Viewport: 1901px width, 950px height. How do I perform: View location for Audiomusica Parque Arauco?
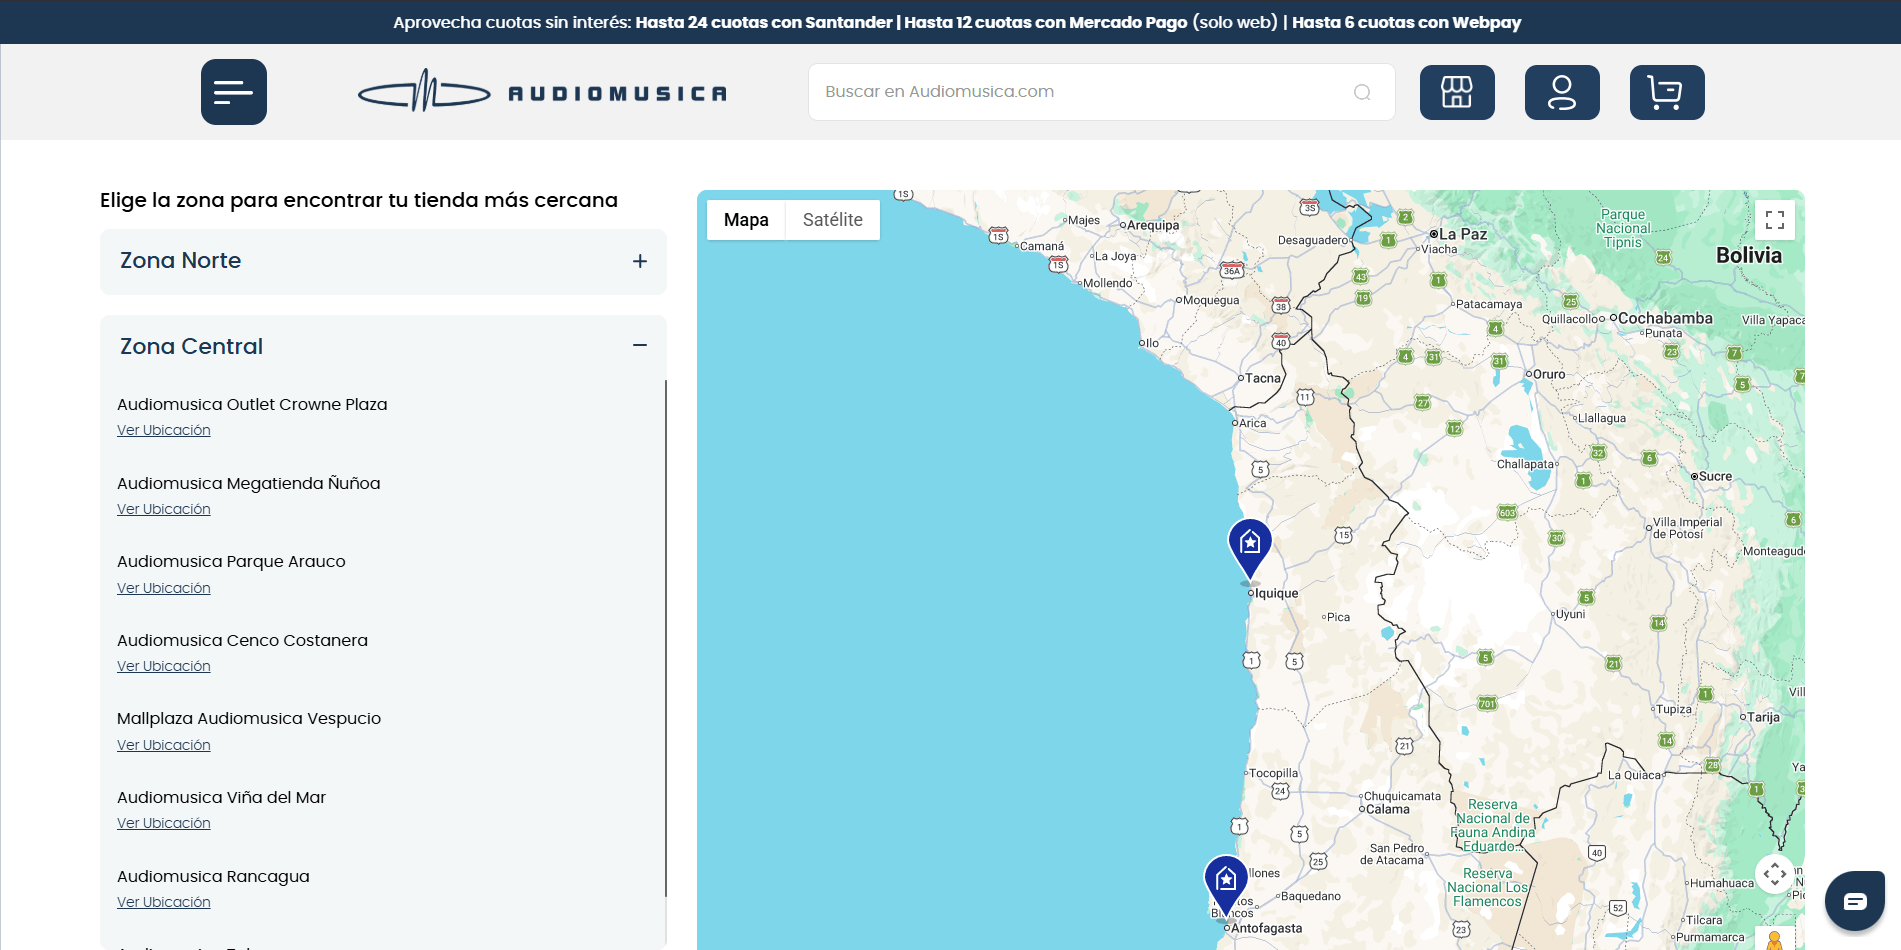164,588
